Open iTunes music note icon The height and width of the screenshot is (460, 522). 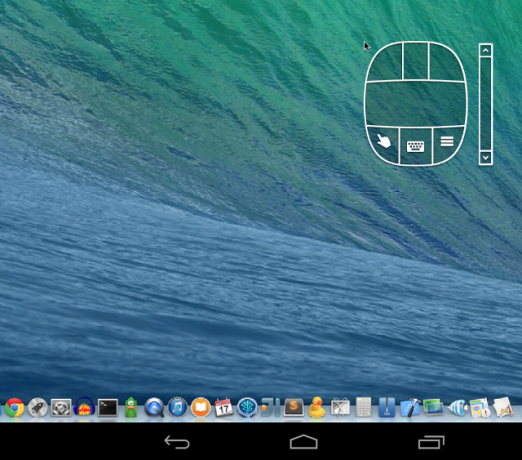(x=177, y=407)
